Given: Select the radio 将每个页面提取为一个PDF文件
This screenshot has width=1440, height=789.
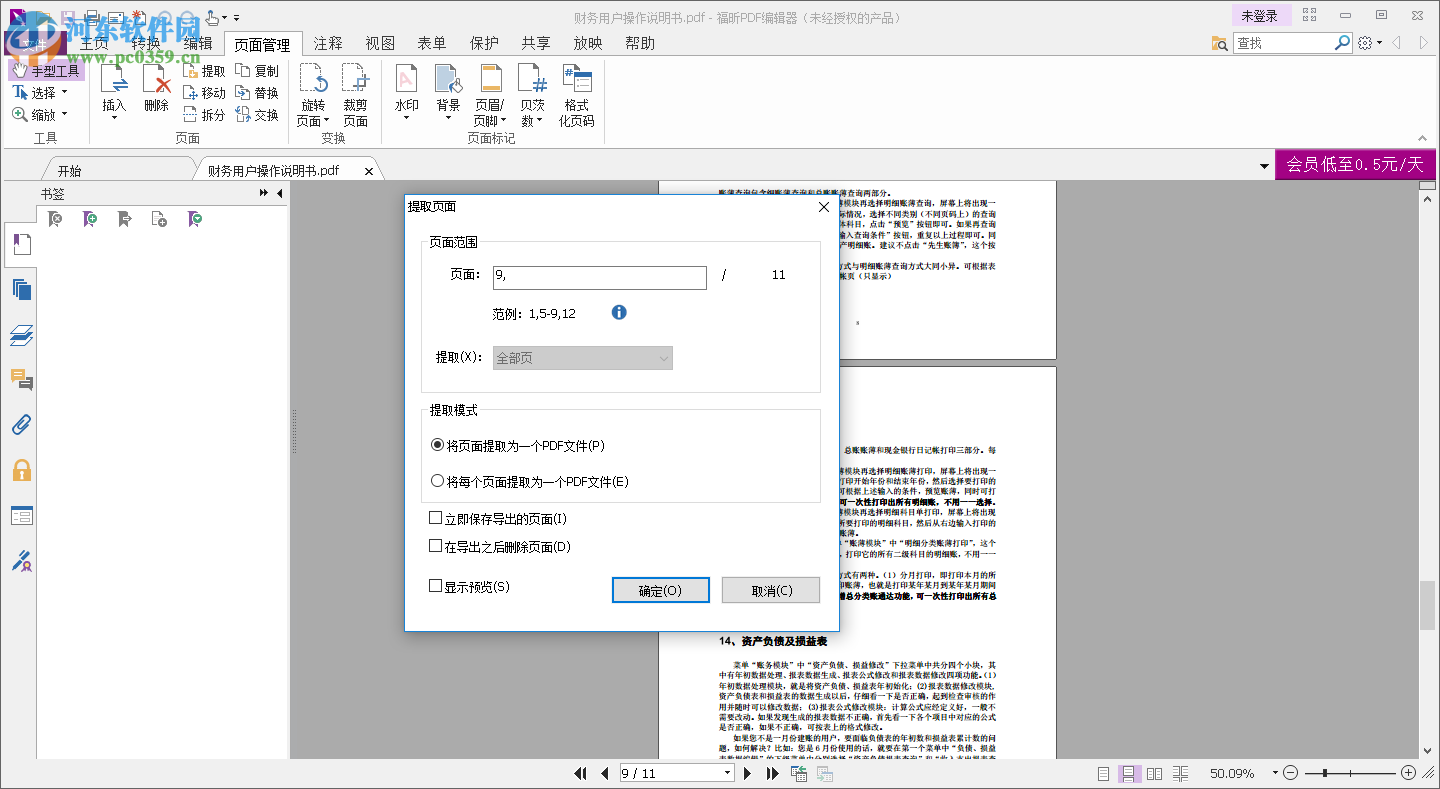Looking at the screenshot, I should pos(437,480).
